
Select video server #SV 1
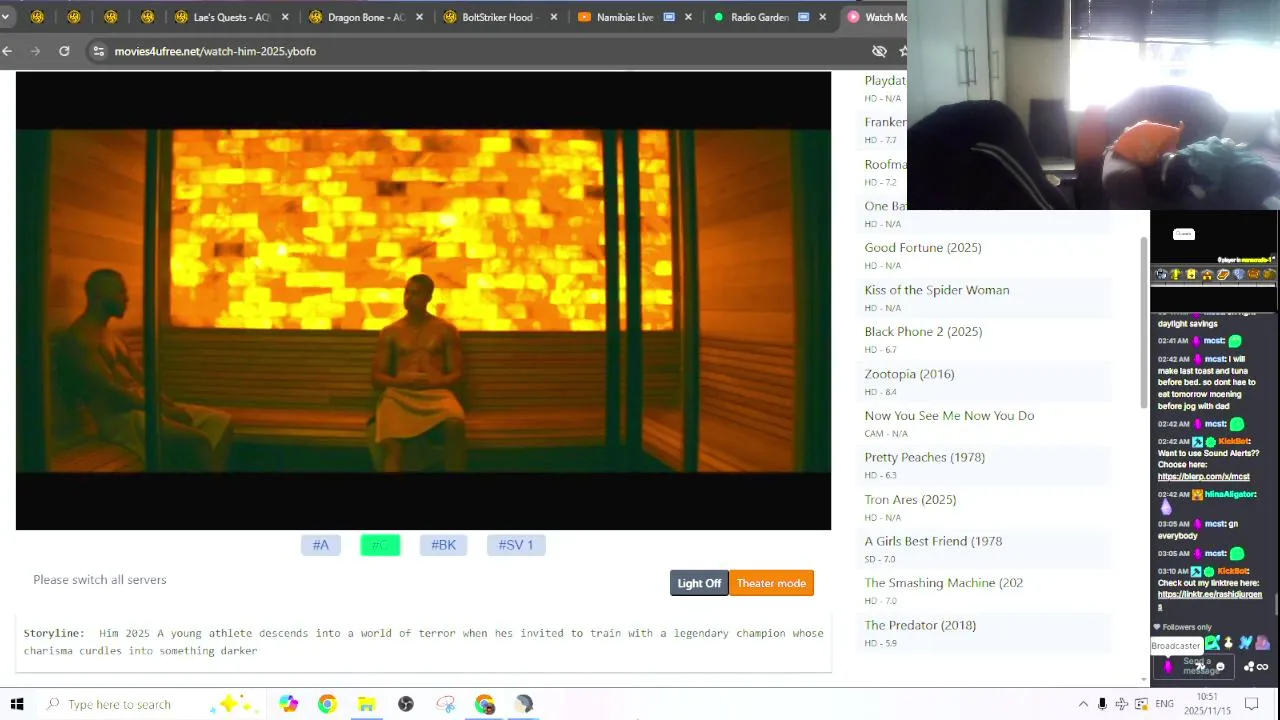(x=516, y=545)
